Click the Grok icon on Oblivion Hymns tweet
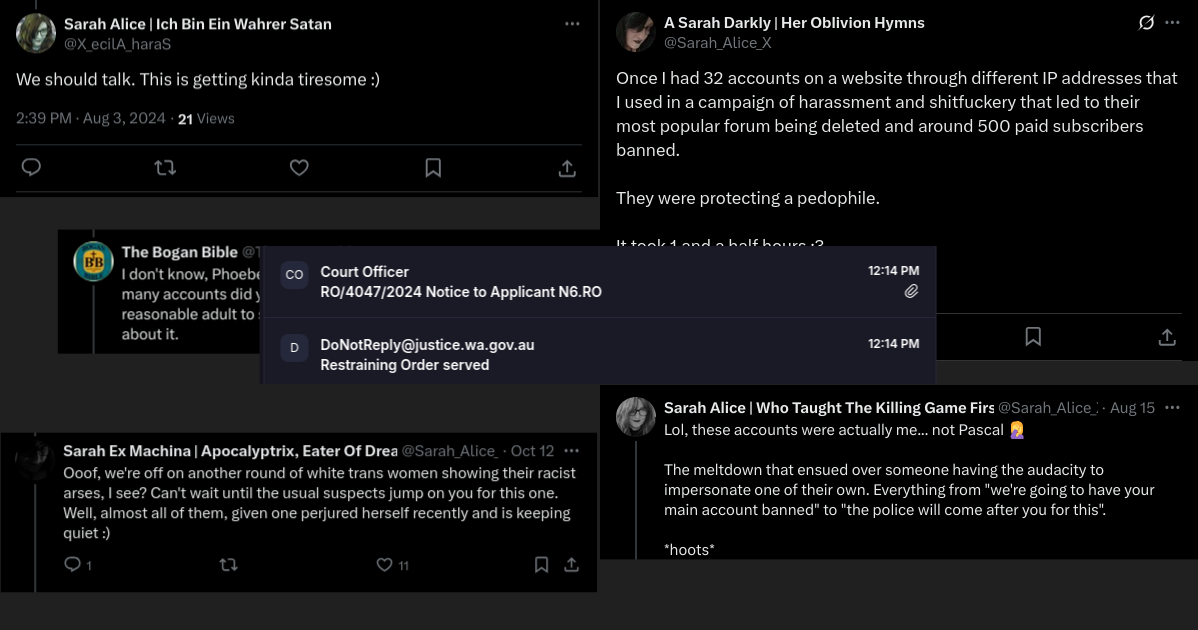 [x=1147, y=23]
